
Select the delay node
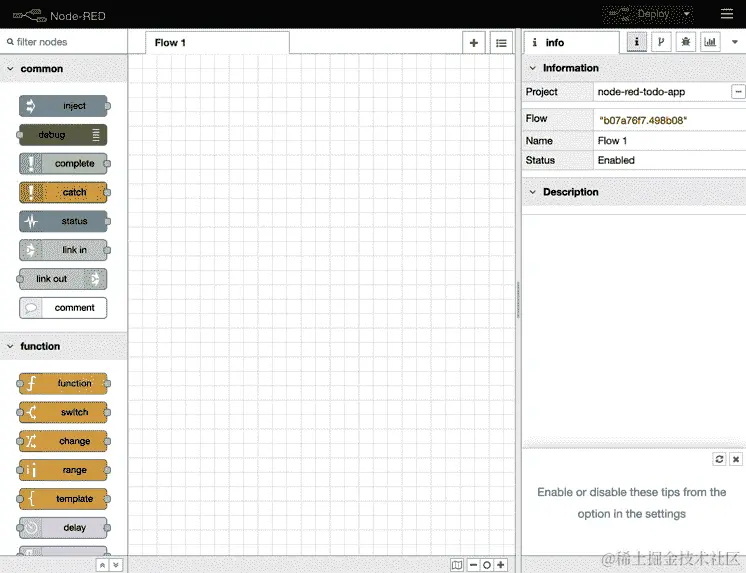63,528
